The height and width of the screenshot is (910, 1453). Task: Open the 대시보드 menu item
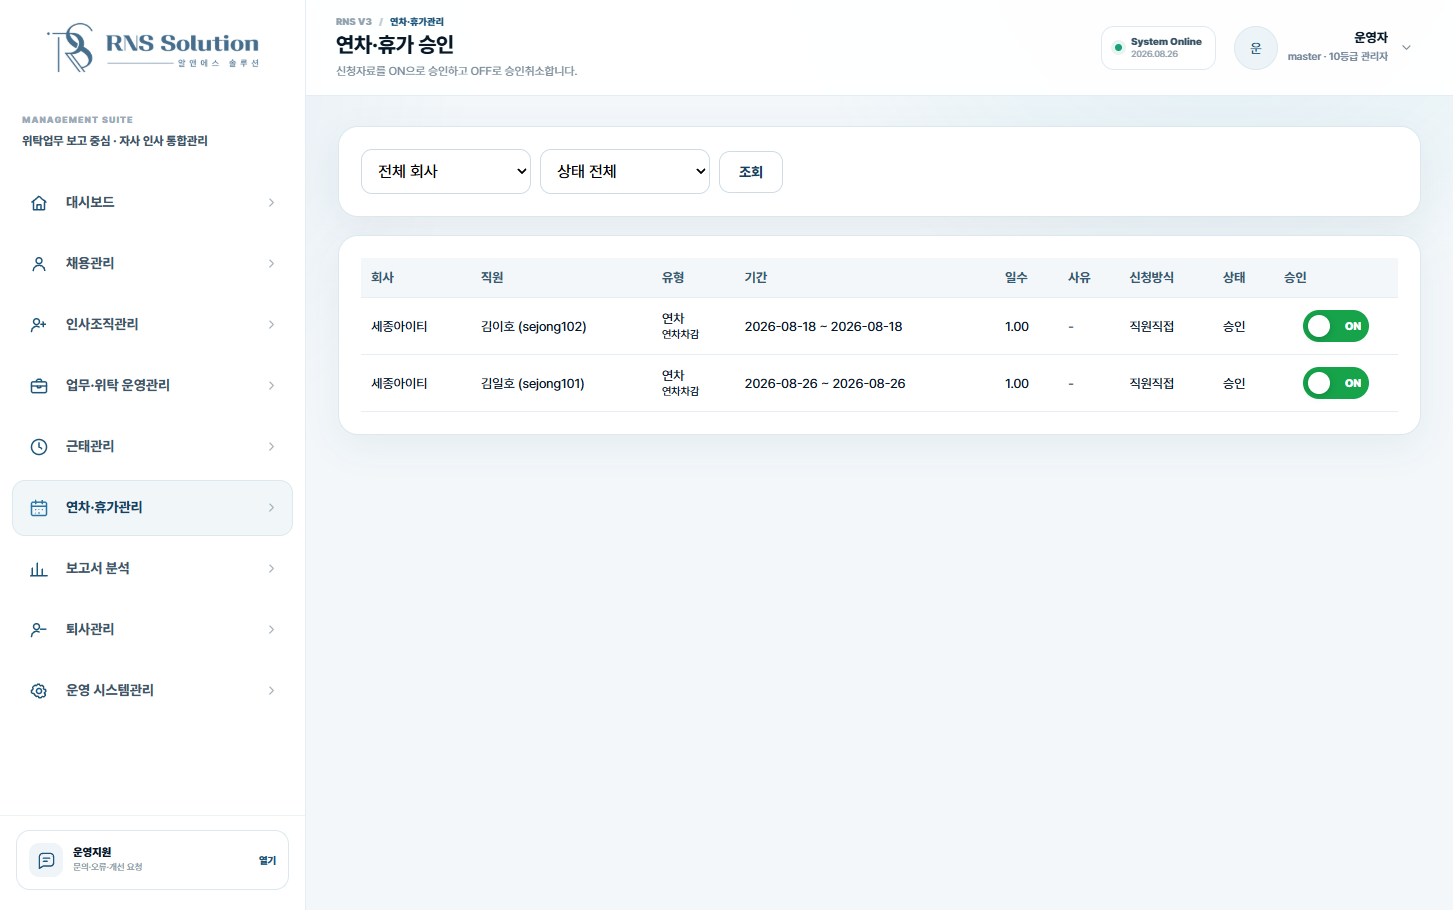(152, 203)
